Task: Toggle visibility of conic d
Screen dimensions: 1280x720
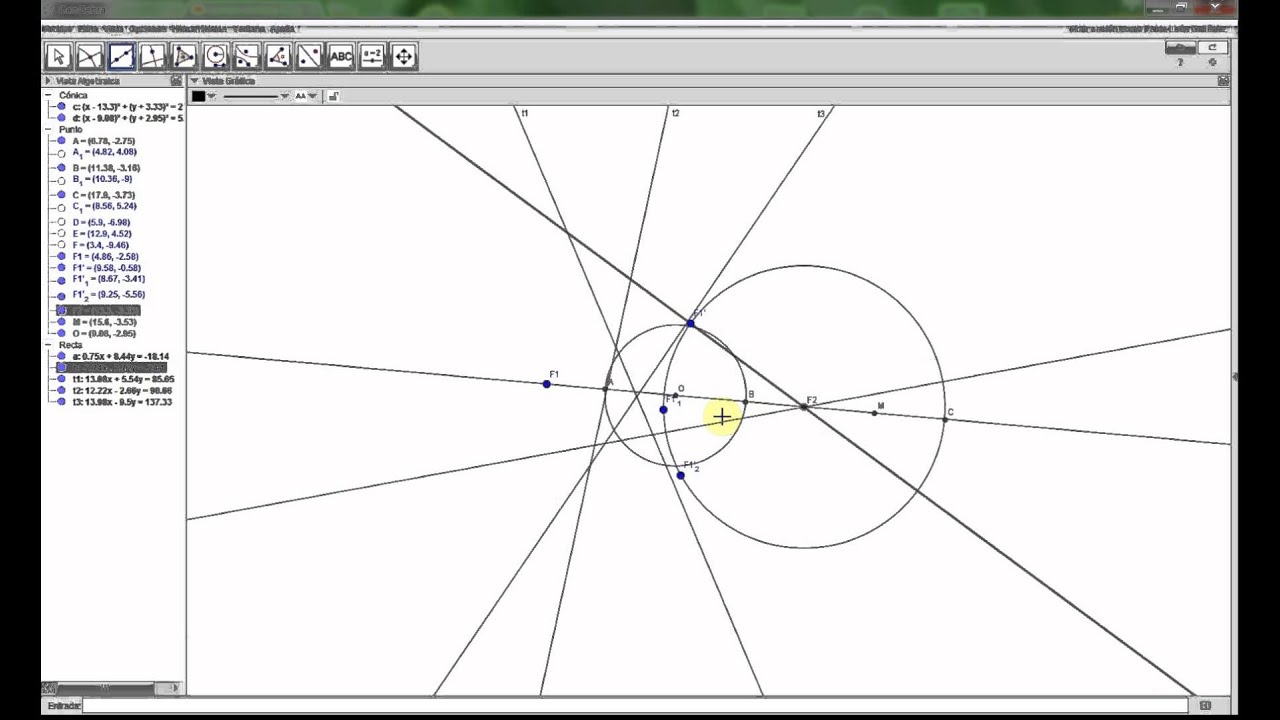Action: coord(61,118)
